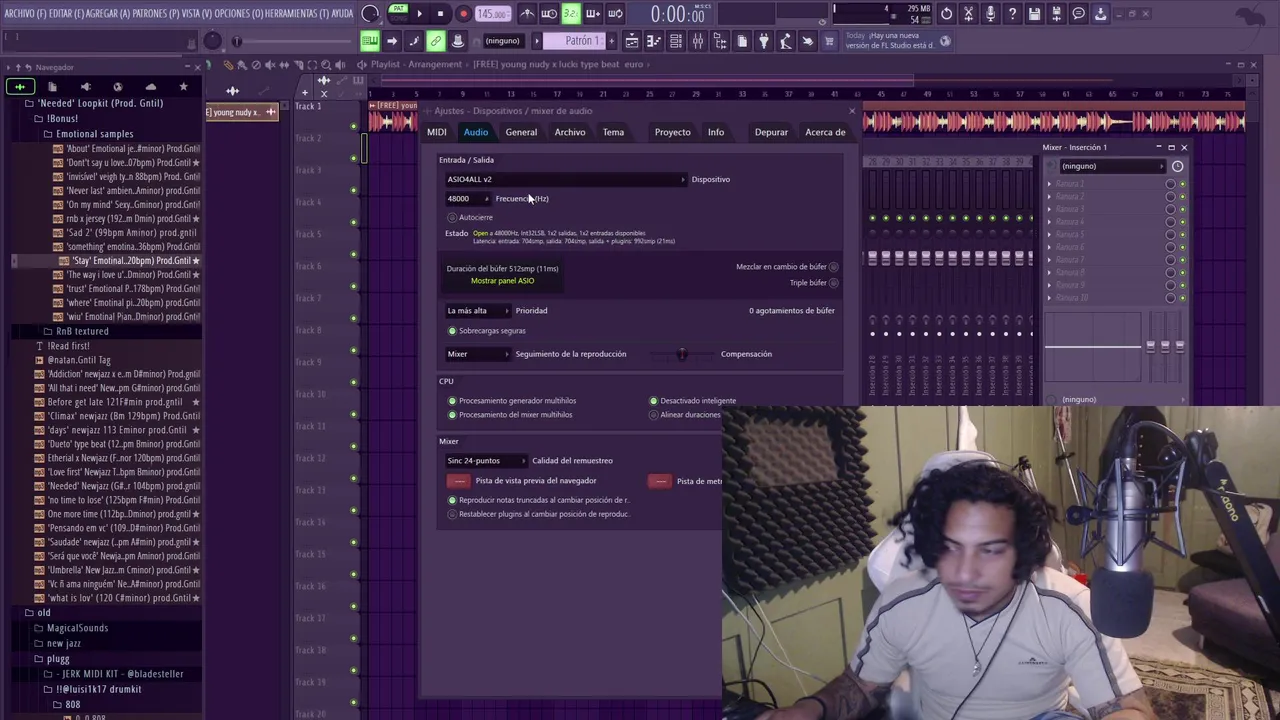Toggle Sobrecargas seguras option
The image size is (1280, 720).
pyautogui.click(x=452, y=330)
